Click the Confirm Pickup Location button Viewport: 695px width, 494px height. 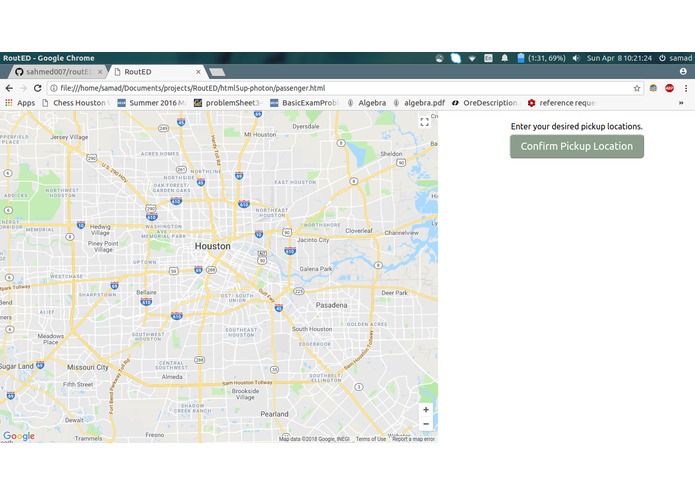[x=577, y=147]
